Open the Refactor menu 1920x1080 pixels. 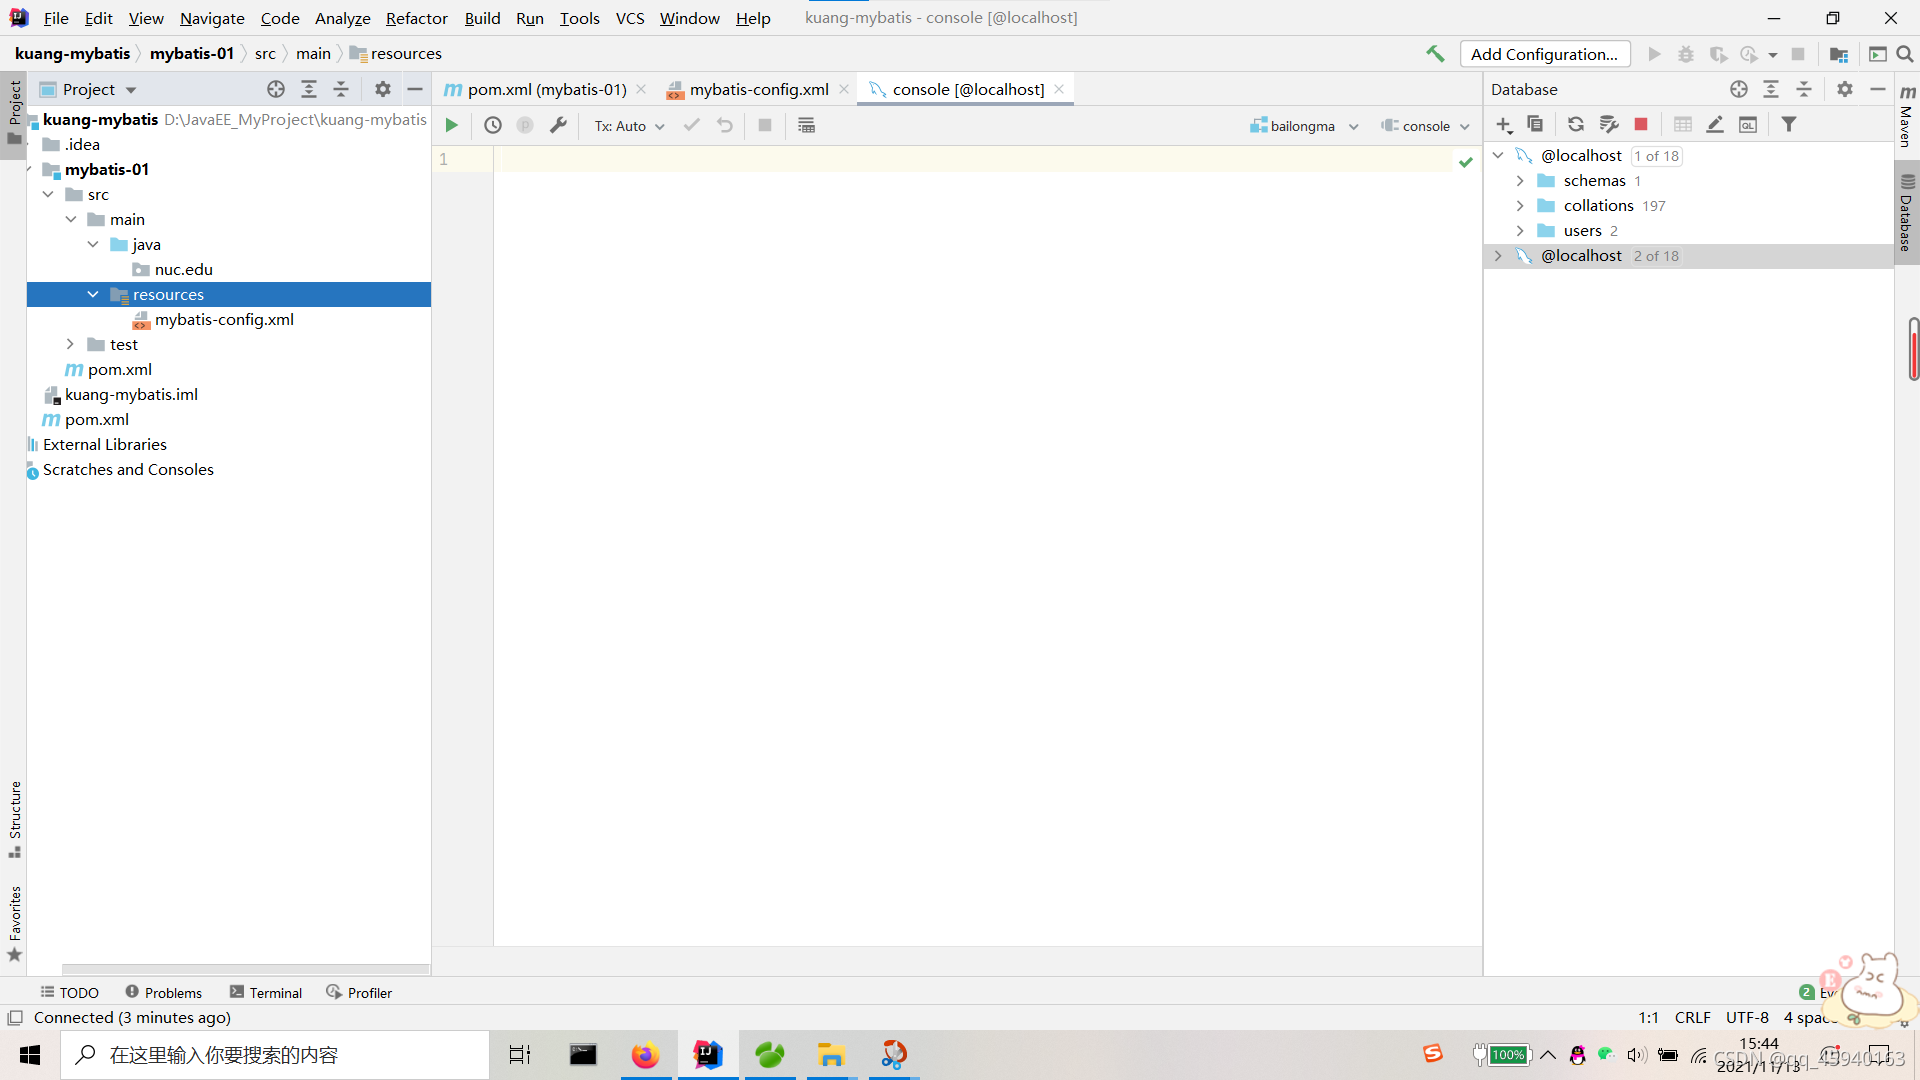pyautogui.click(x=416, y=18)
